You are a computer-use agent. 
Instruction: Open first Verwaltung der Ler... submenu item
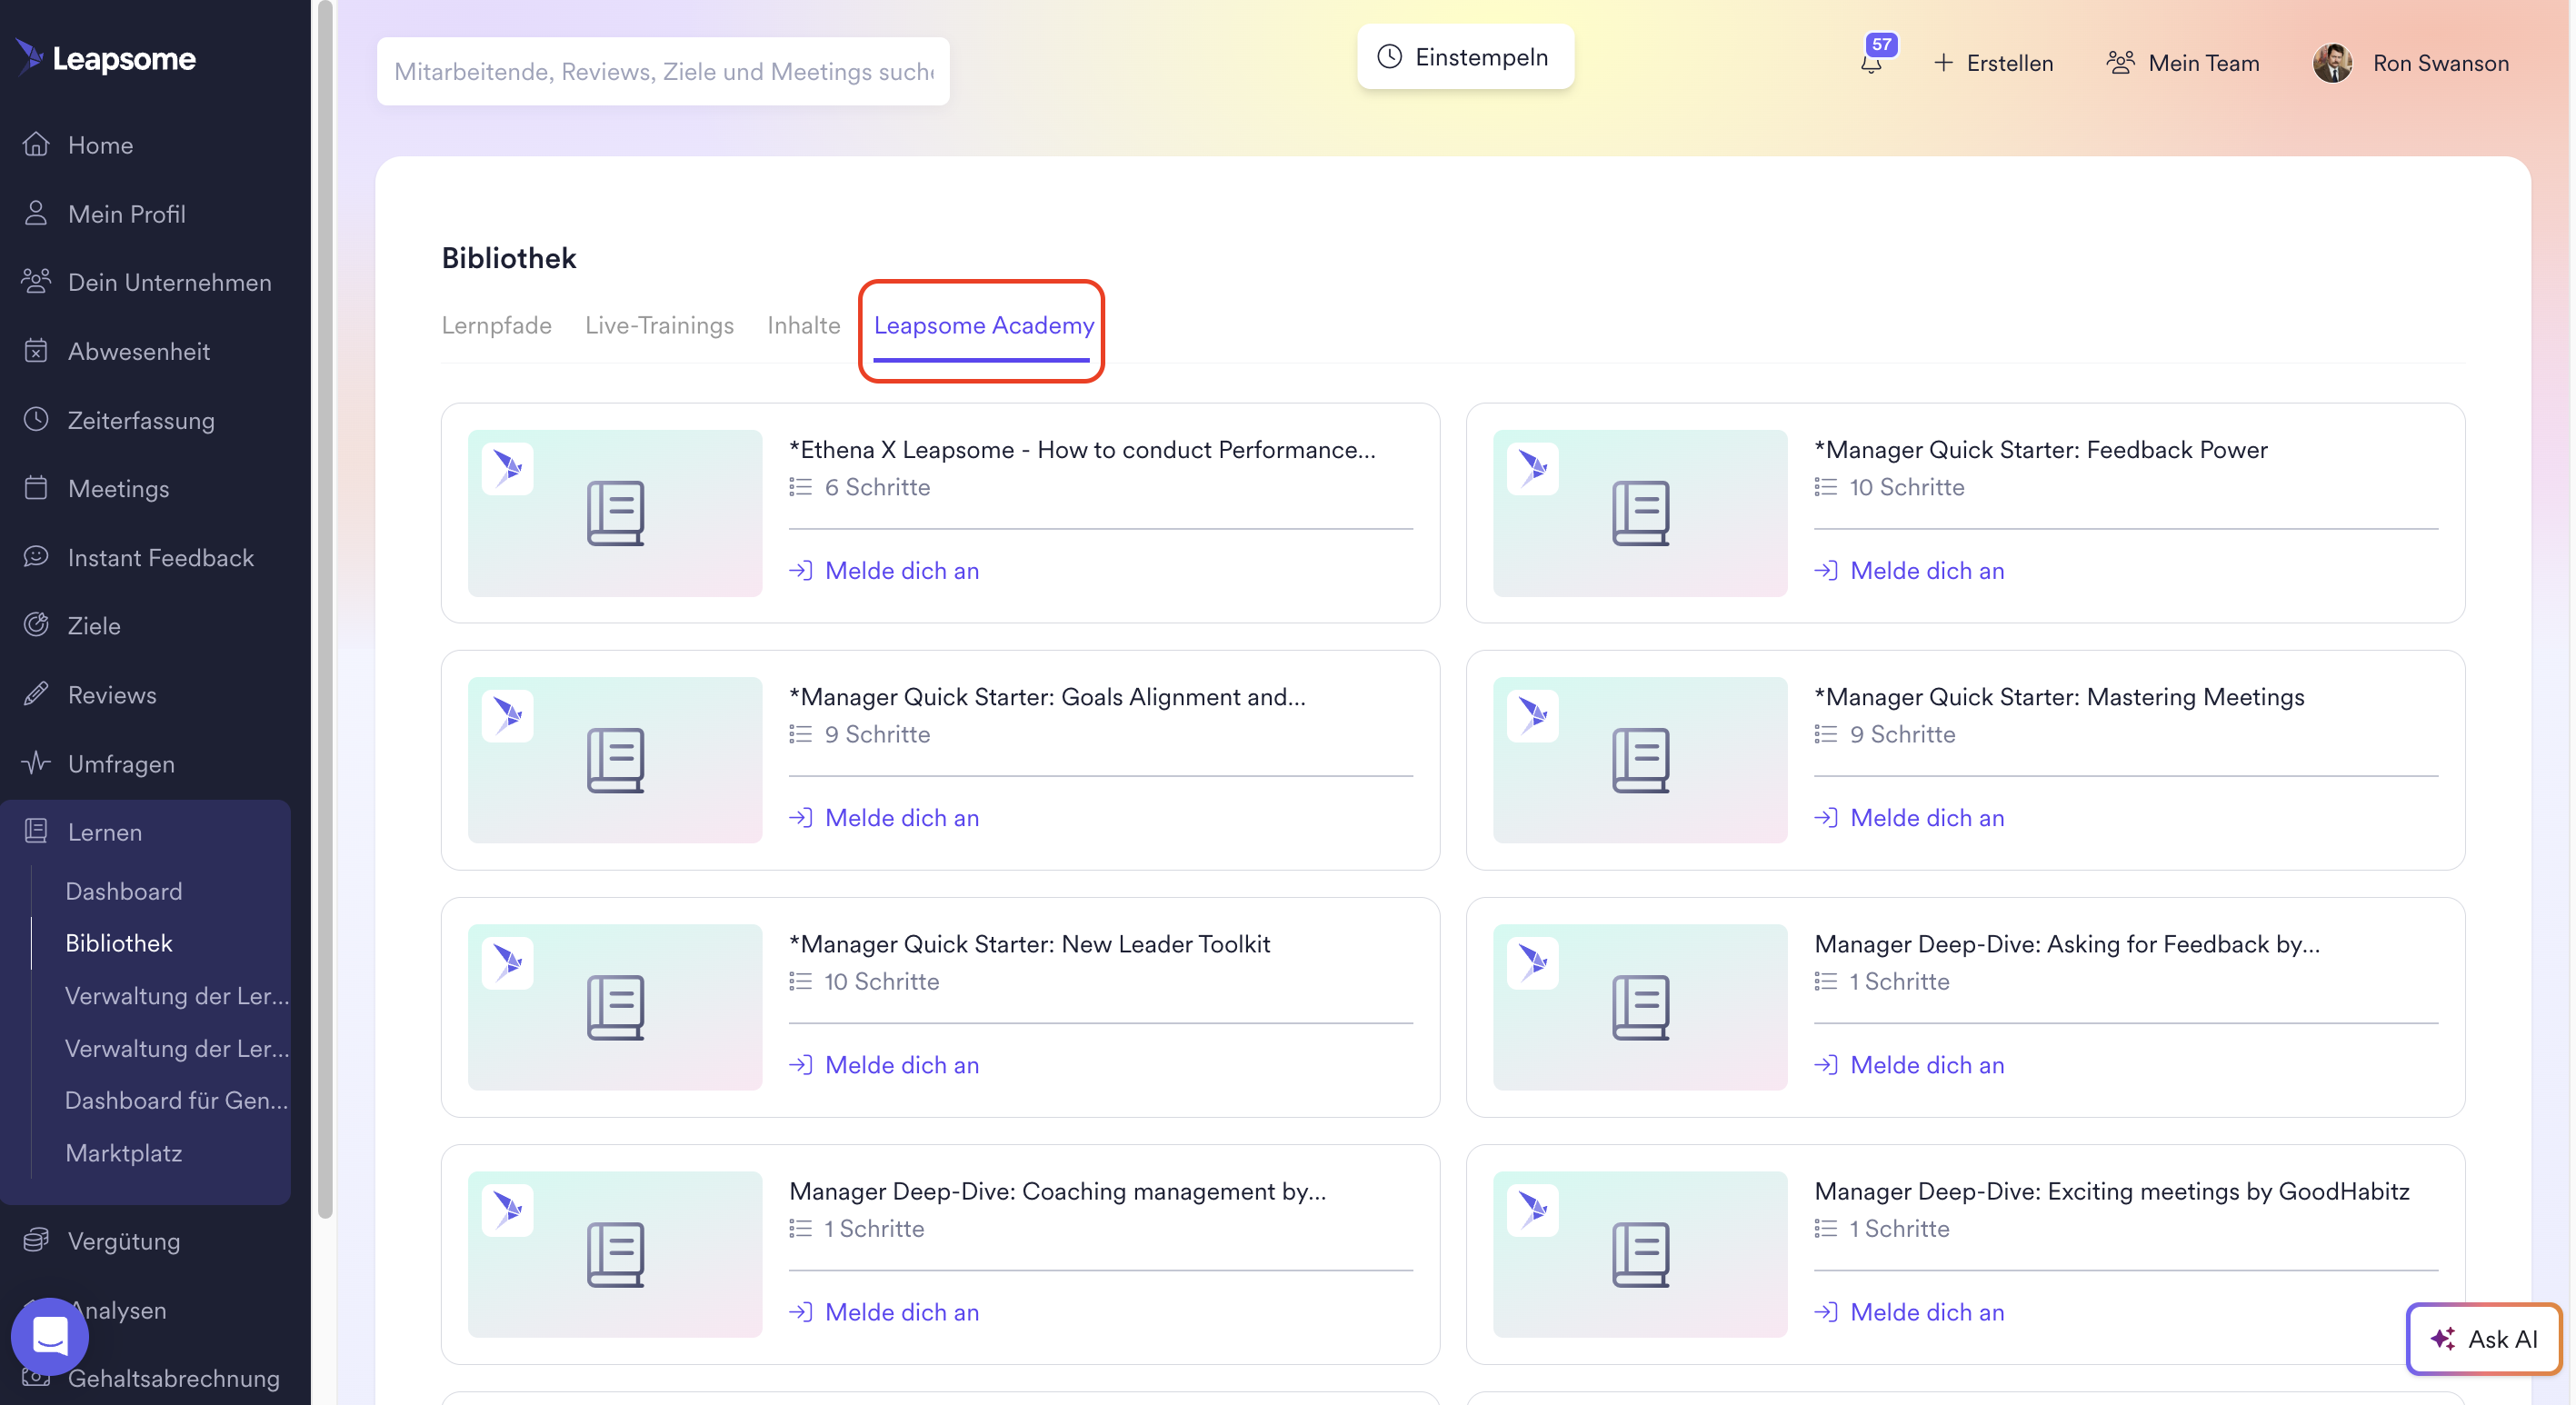tap(177, 995)
